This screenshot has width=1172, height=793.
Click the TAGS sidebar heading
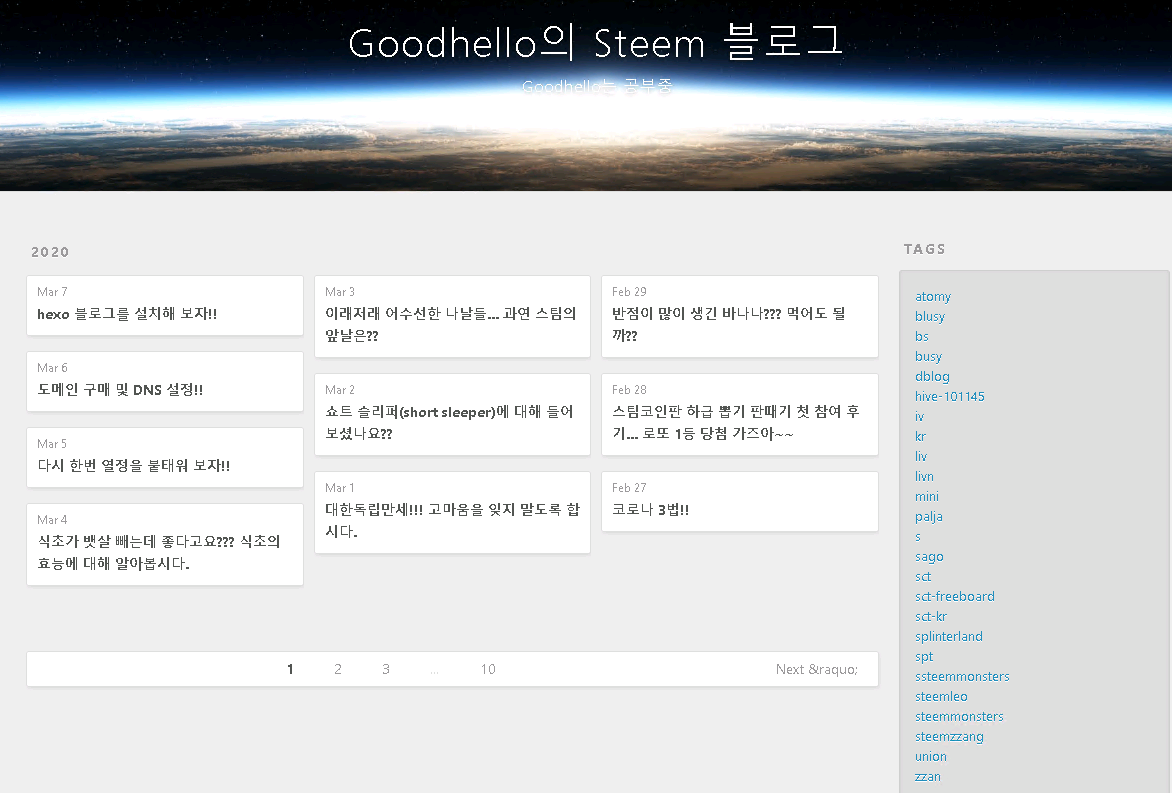925,249
